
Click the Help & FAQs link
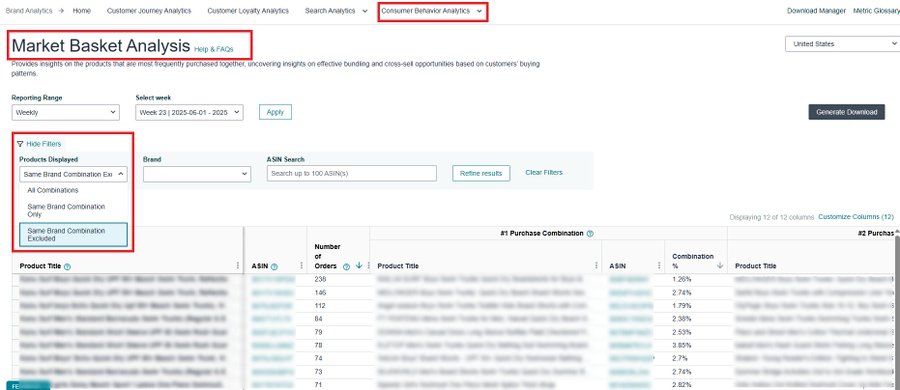coord(214,49)
